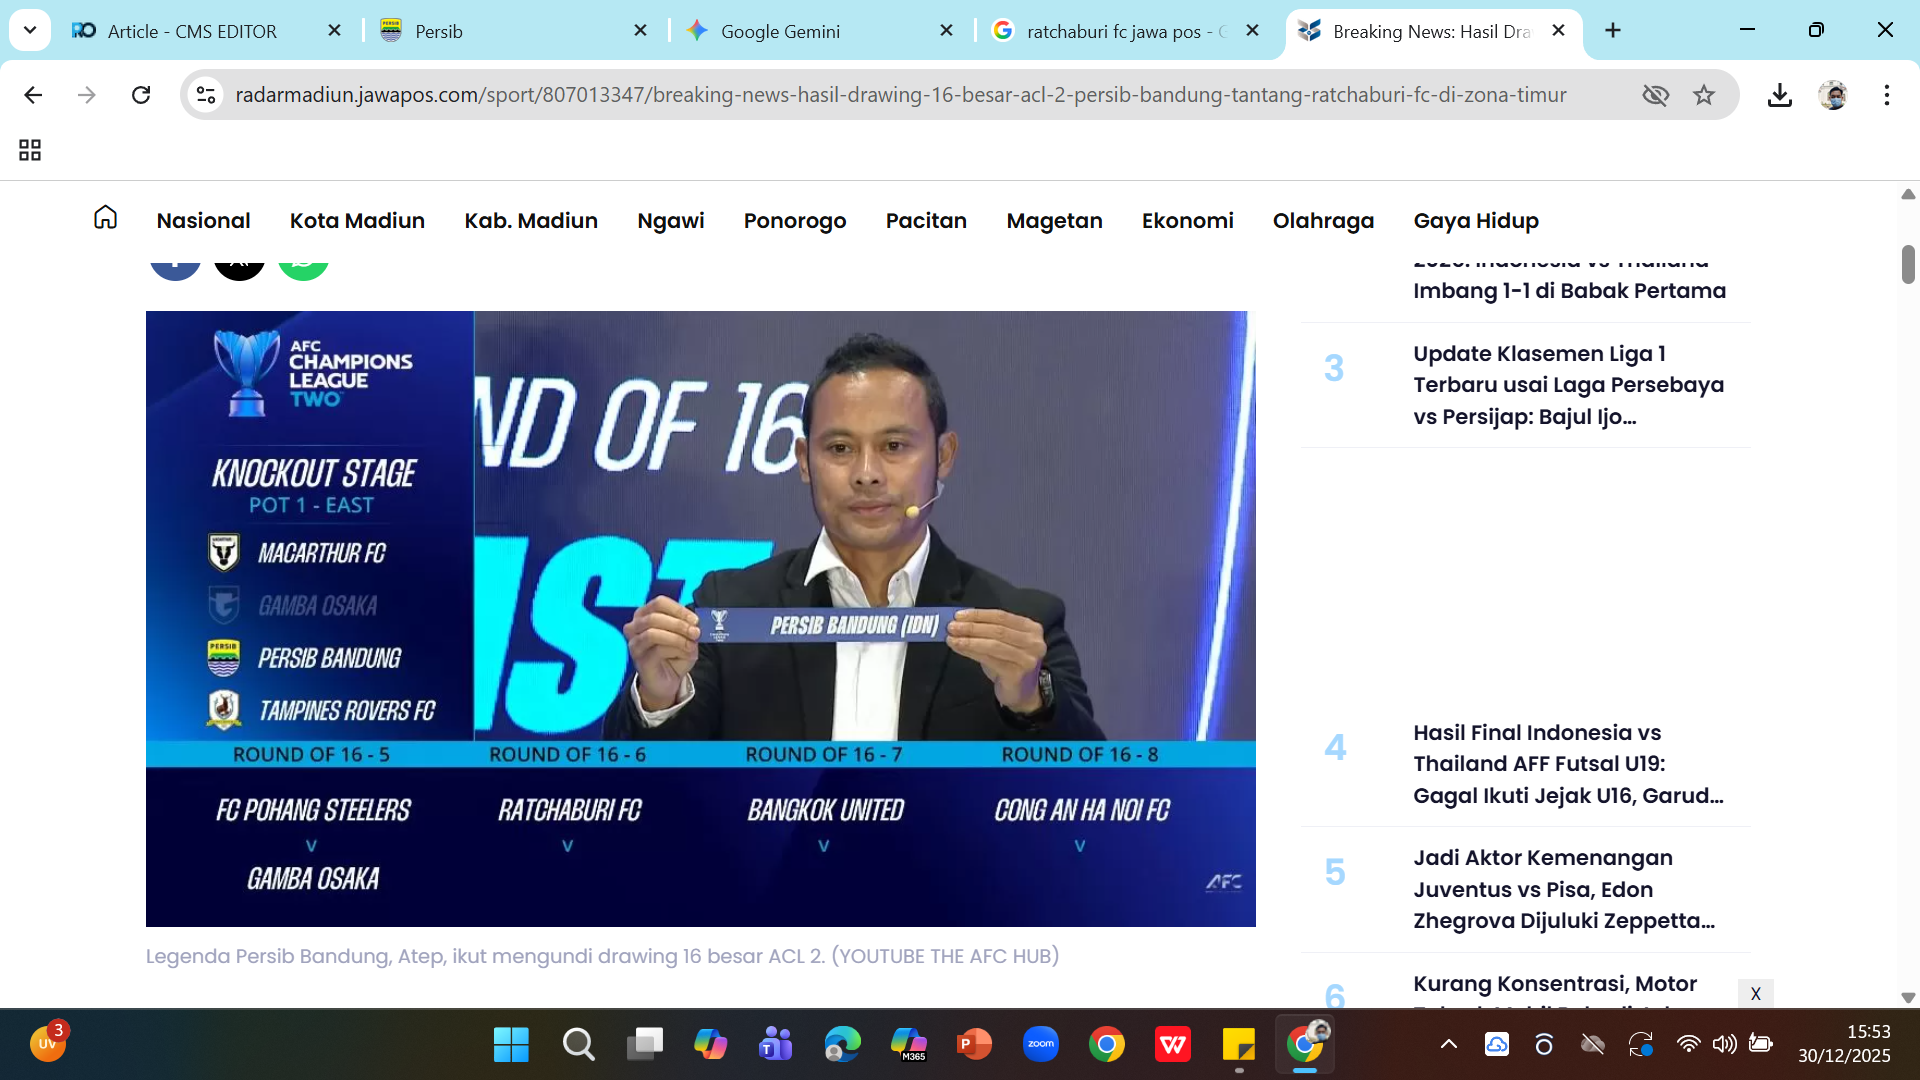1920x1080 pixels.
Task: Open a new browser tab
Action: [1613, 31]
